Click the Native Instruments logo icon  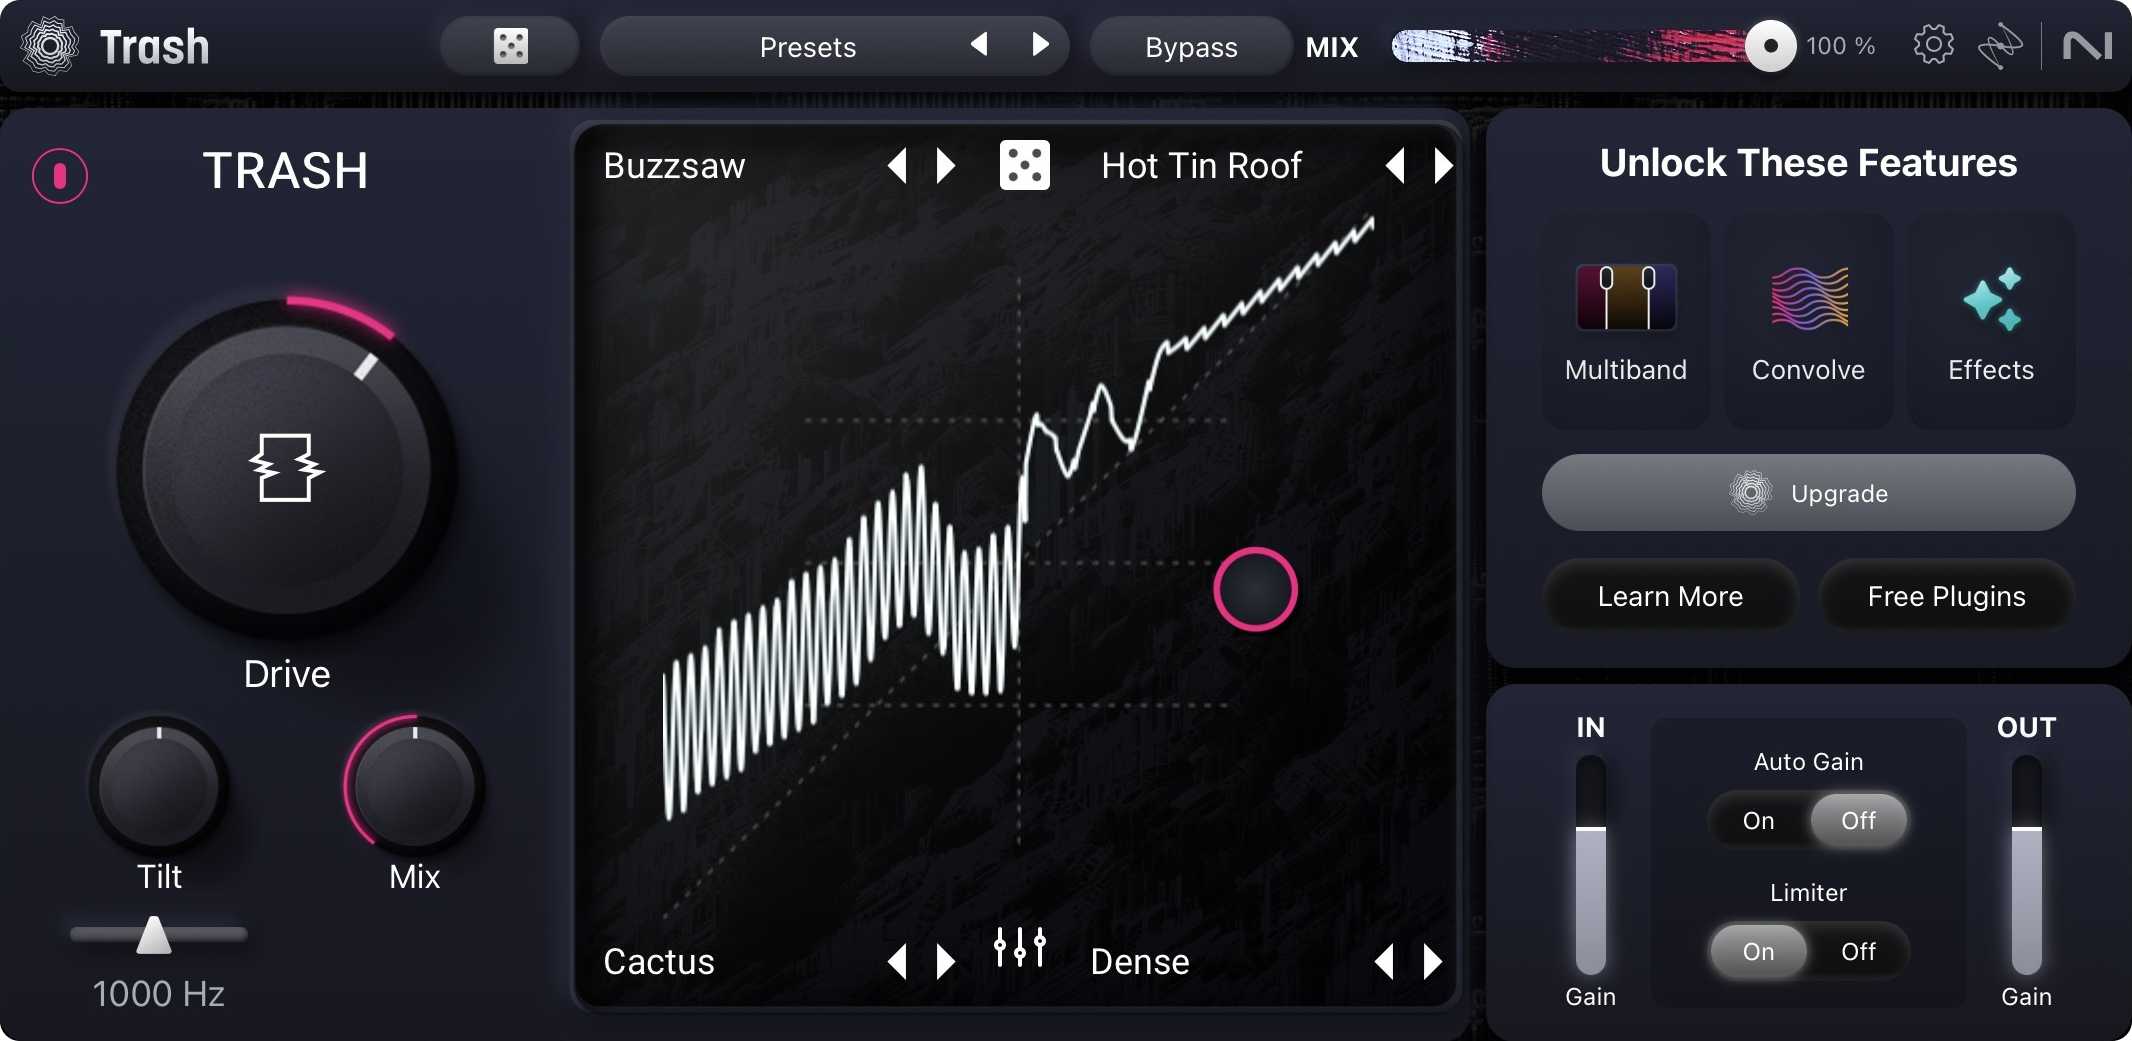coord(2088,46)
